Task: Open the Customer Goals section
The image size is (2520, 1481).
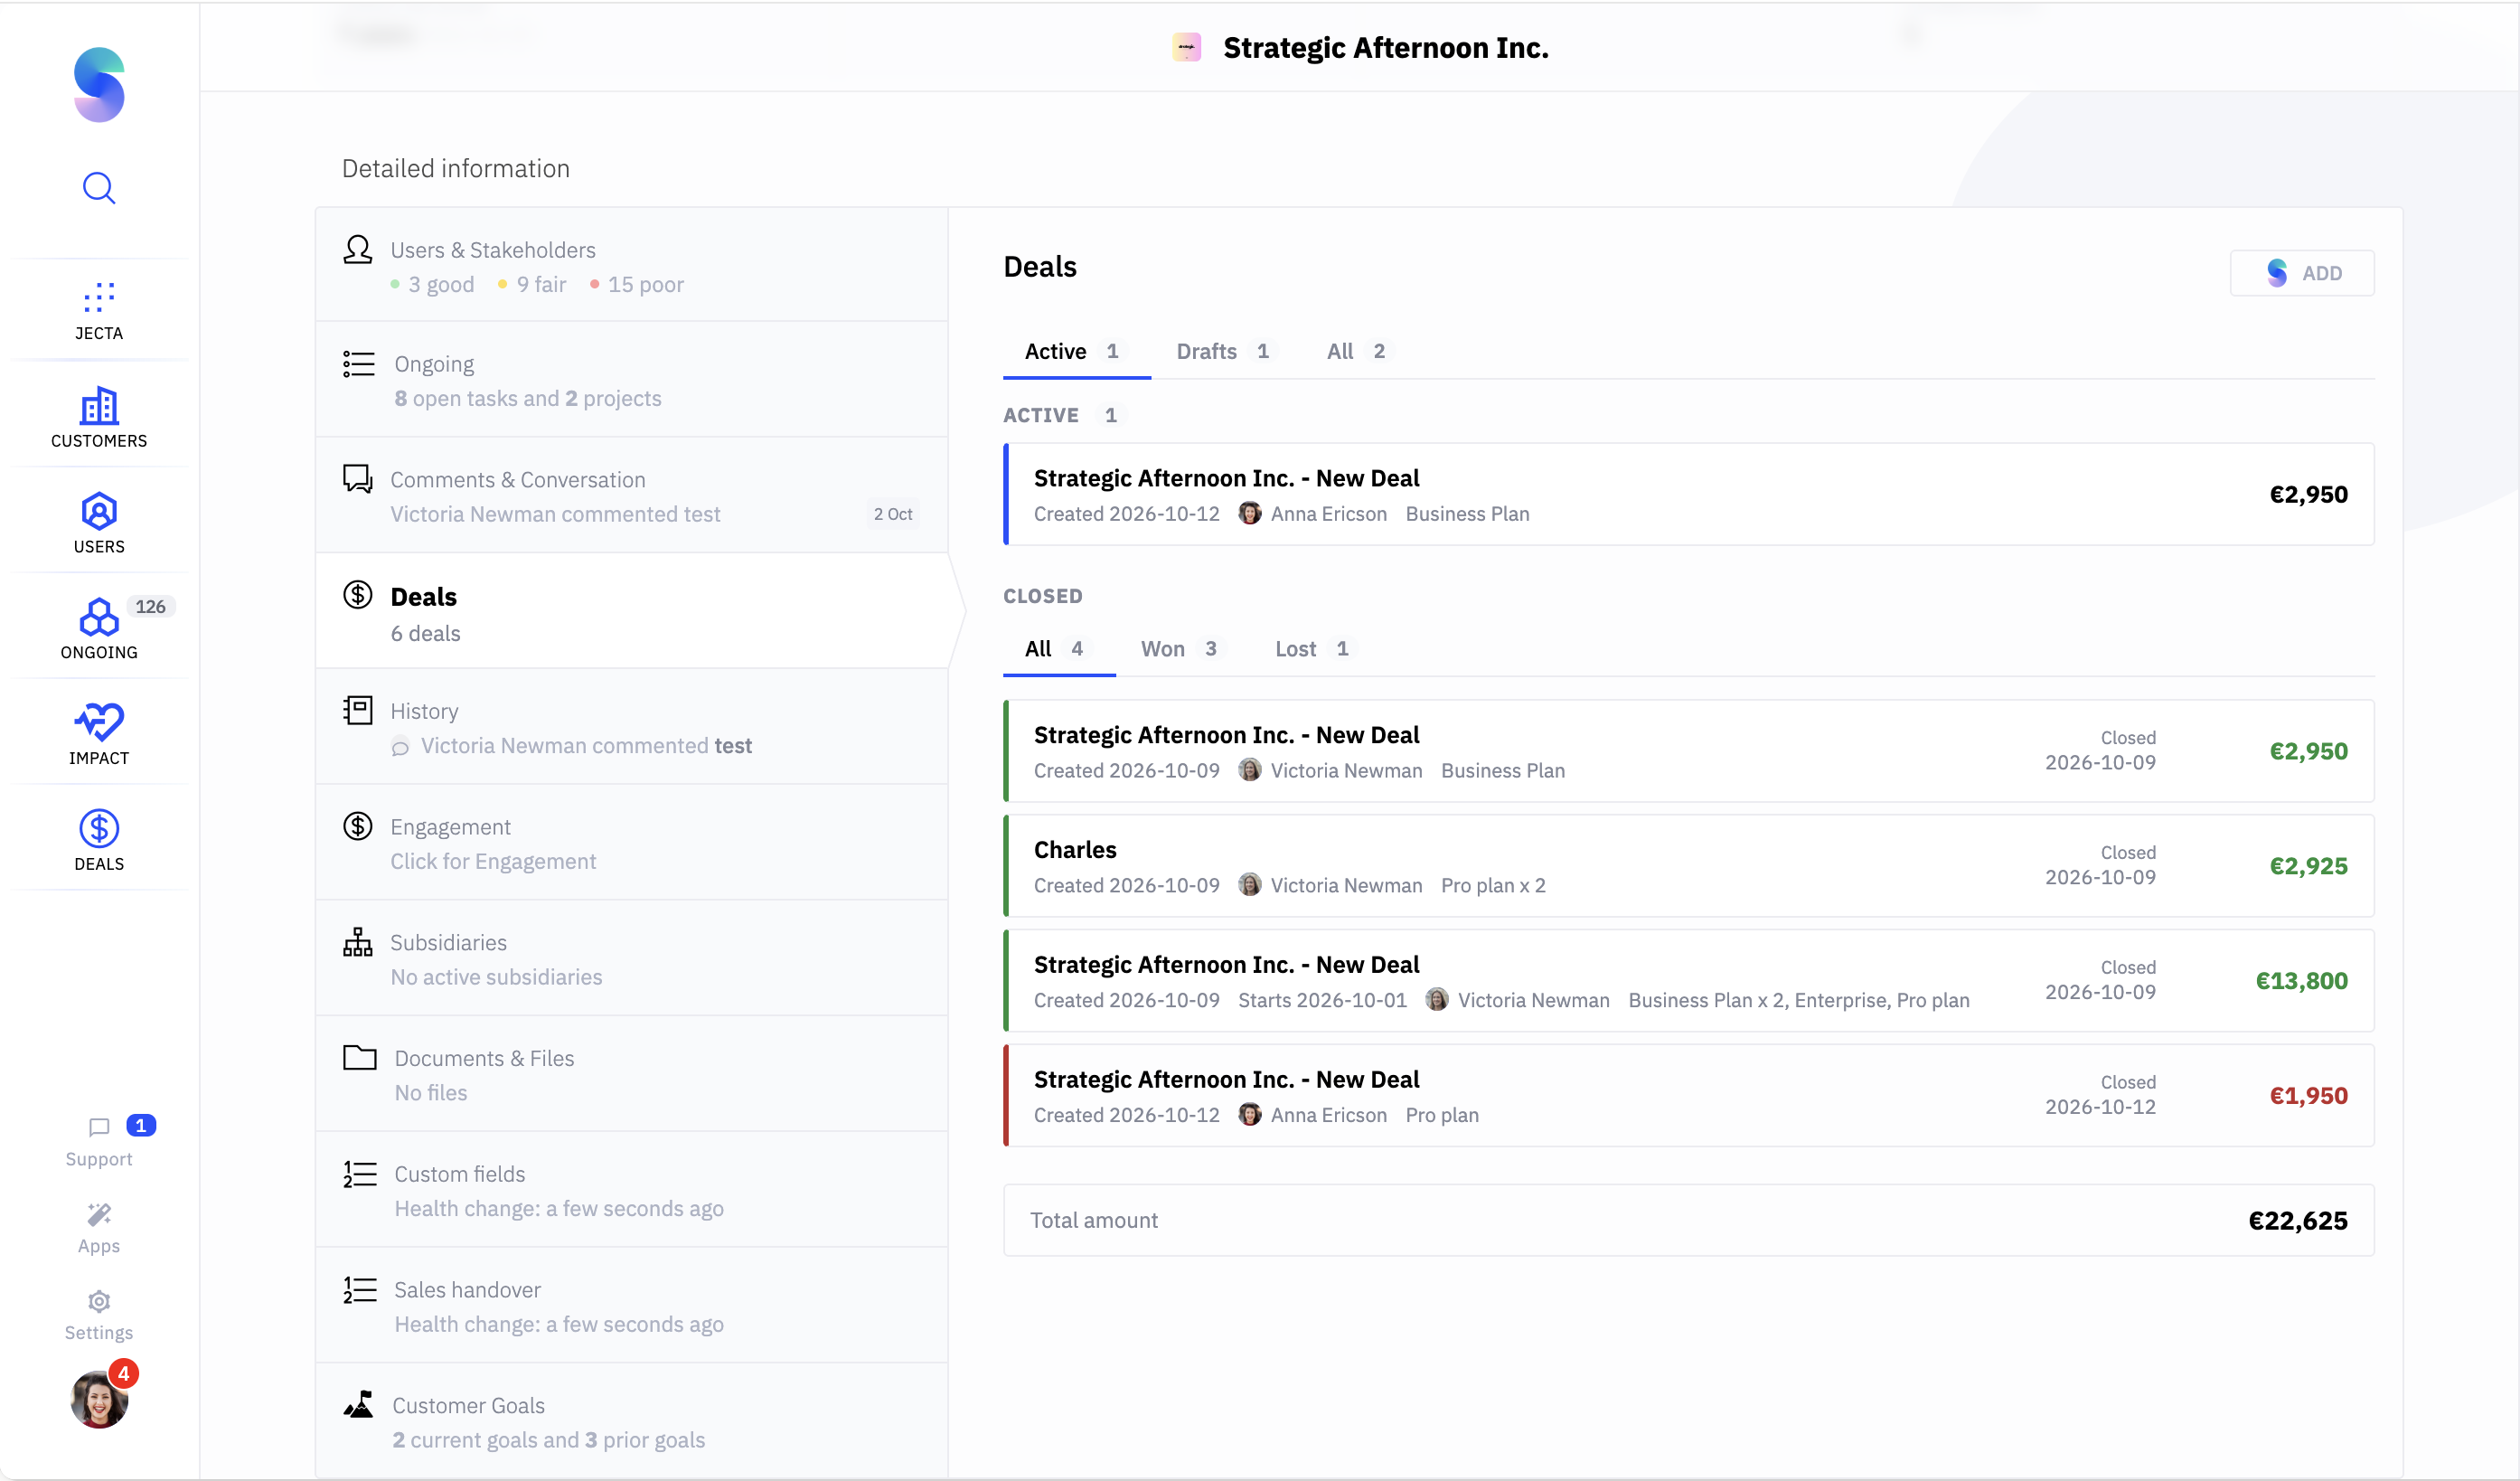Action: pos(631,1421)
